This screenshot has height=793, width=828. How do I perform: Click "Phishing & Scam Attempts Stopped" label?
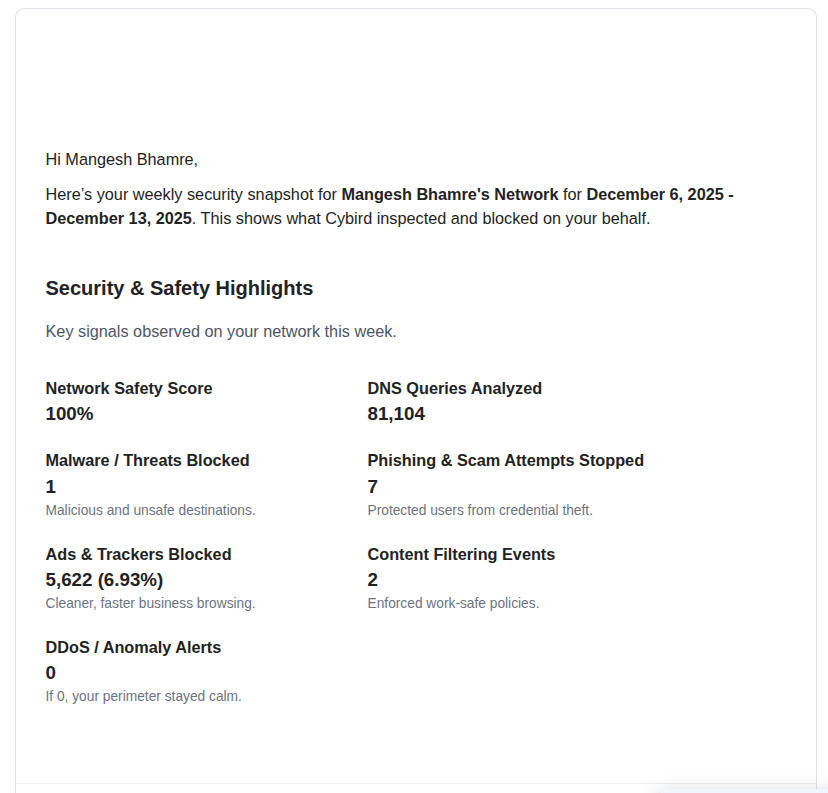point(505,461)
